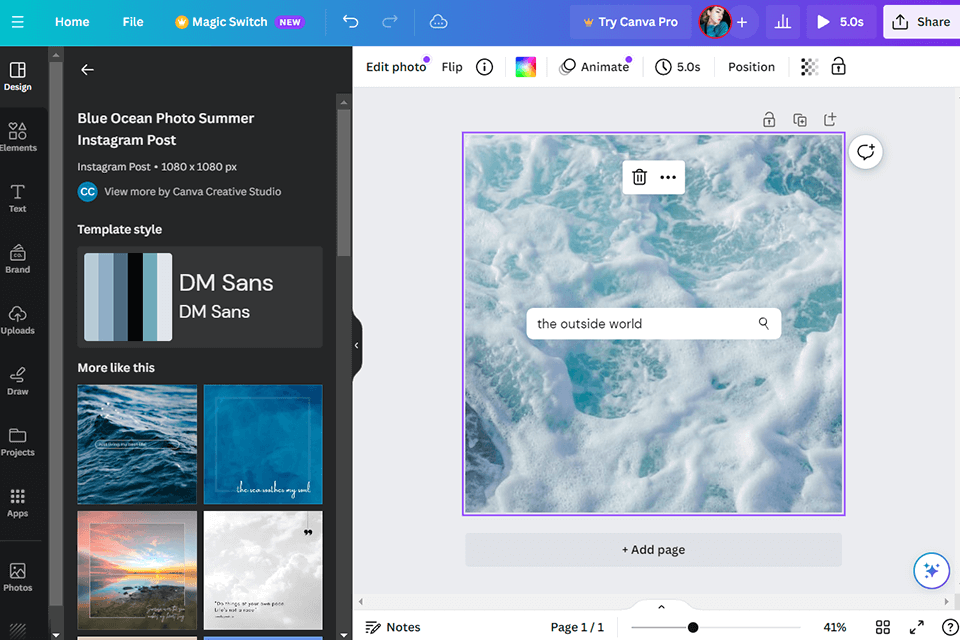
Task: Open Magic Switch
Action: 239,22
